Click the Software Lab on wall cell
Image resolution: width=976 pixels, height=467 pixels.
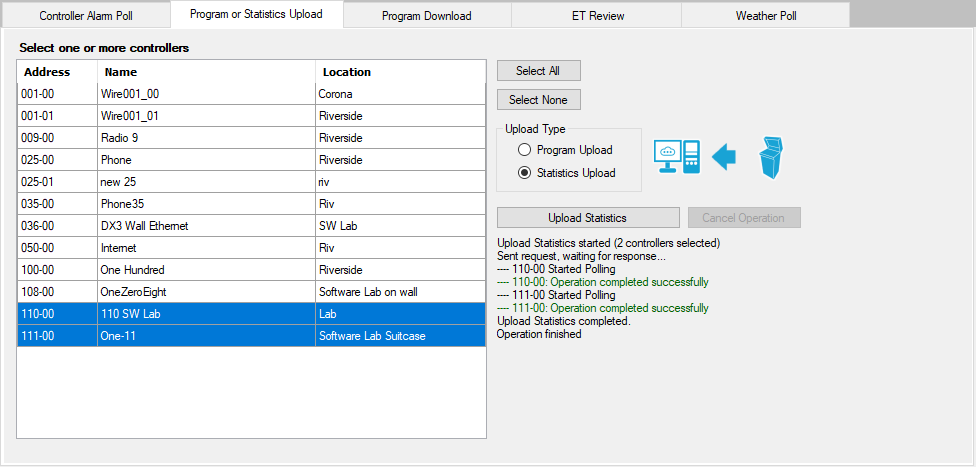click(400, 292)
